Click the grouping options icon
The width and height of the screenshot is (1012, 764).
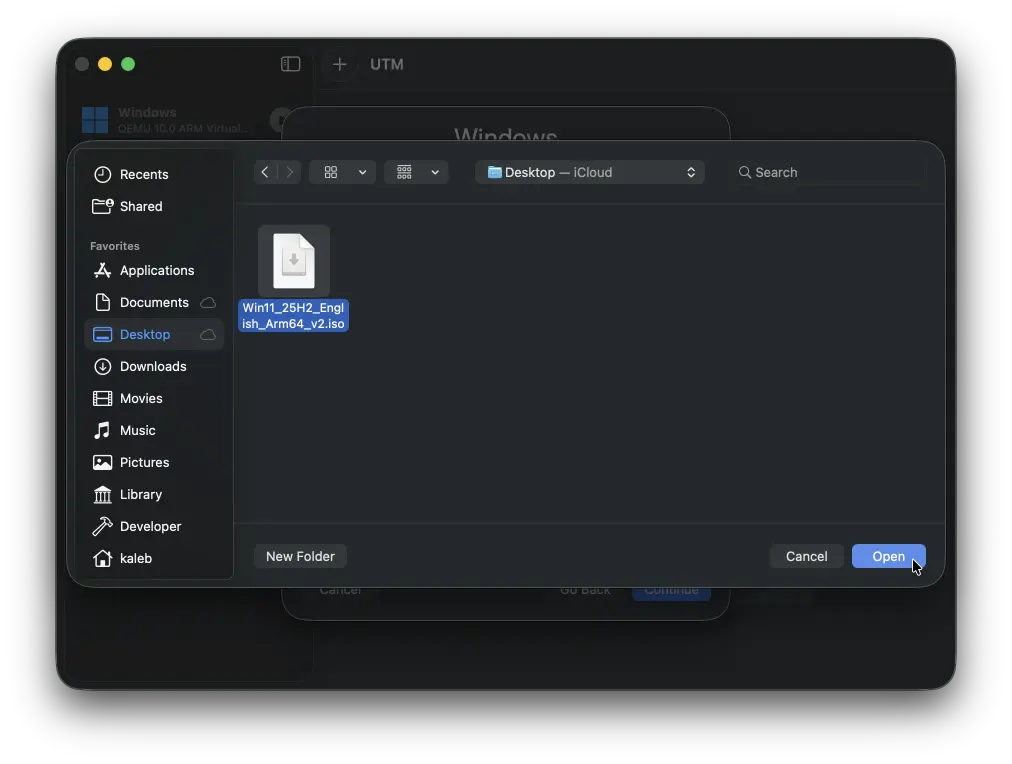coord(404,172)
